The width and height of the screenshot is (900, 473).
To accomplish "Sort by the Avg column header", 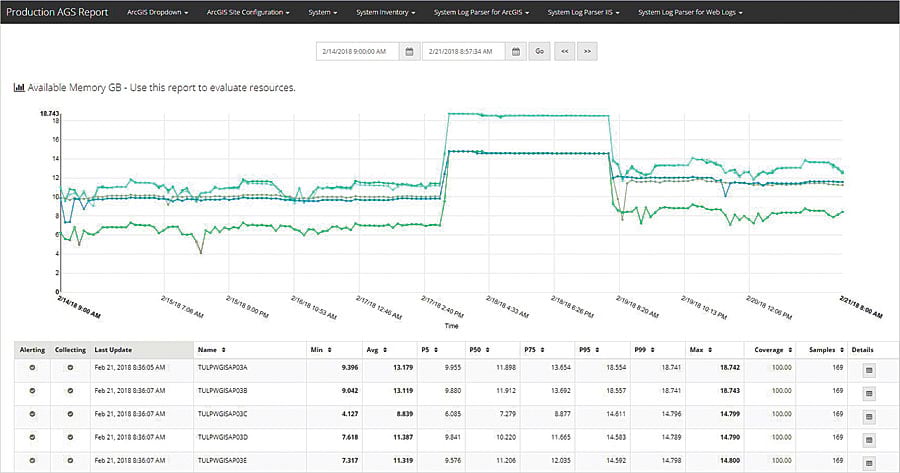I will [389, 350].
